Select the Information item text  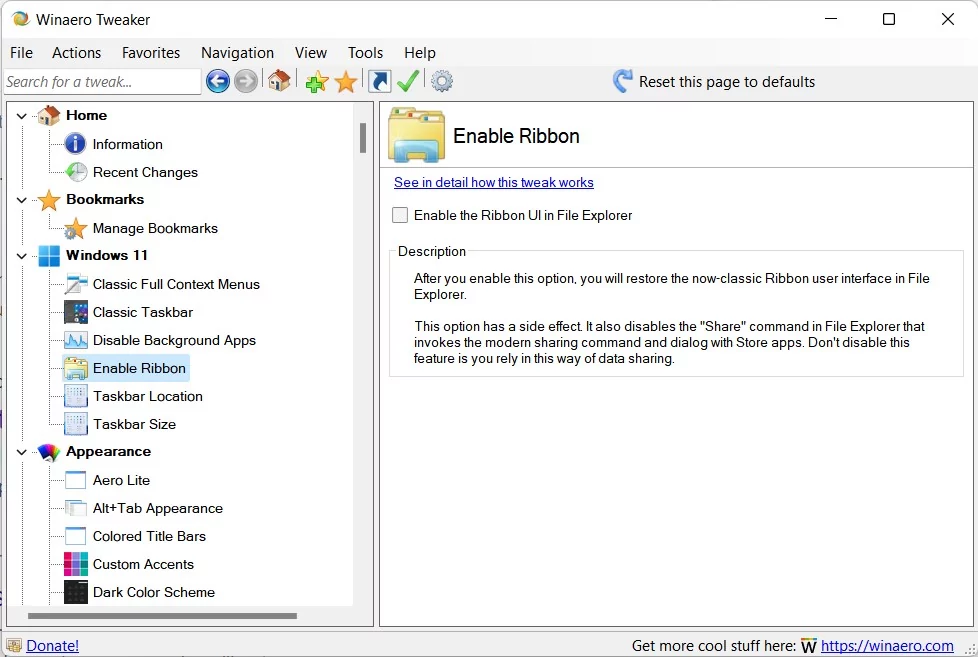(127, 144)
